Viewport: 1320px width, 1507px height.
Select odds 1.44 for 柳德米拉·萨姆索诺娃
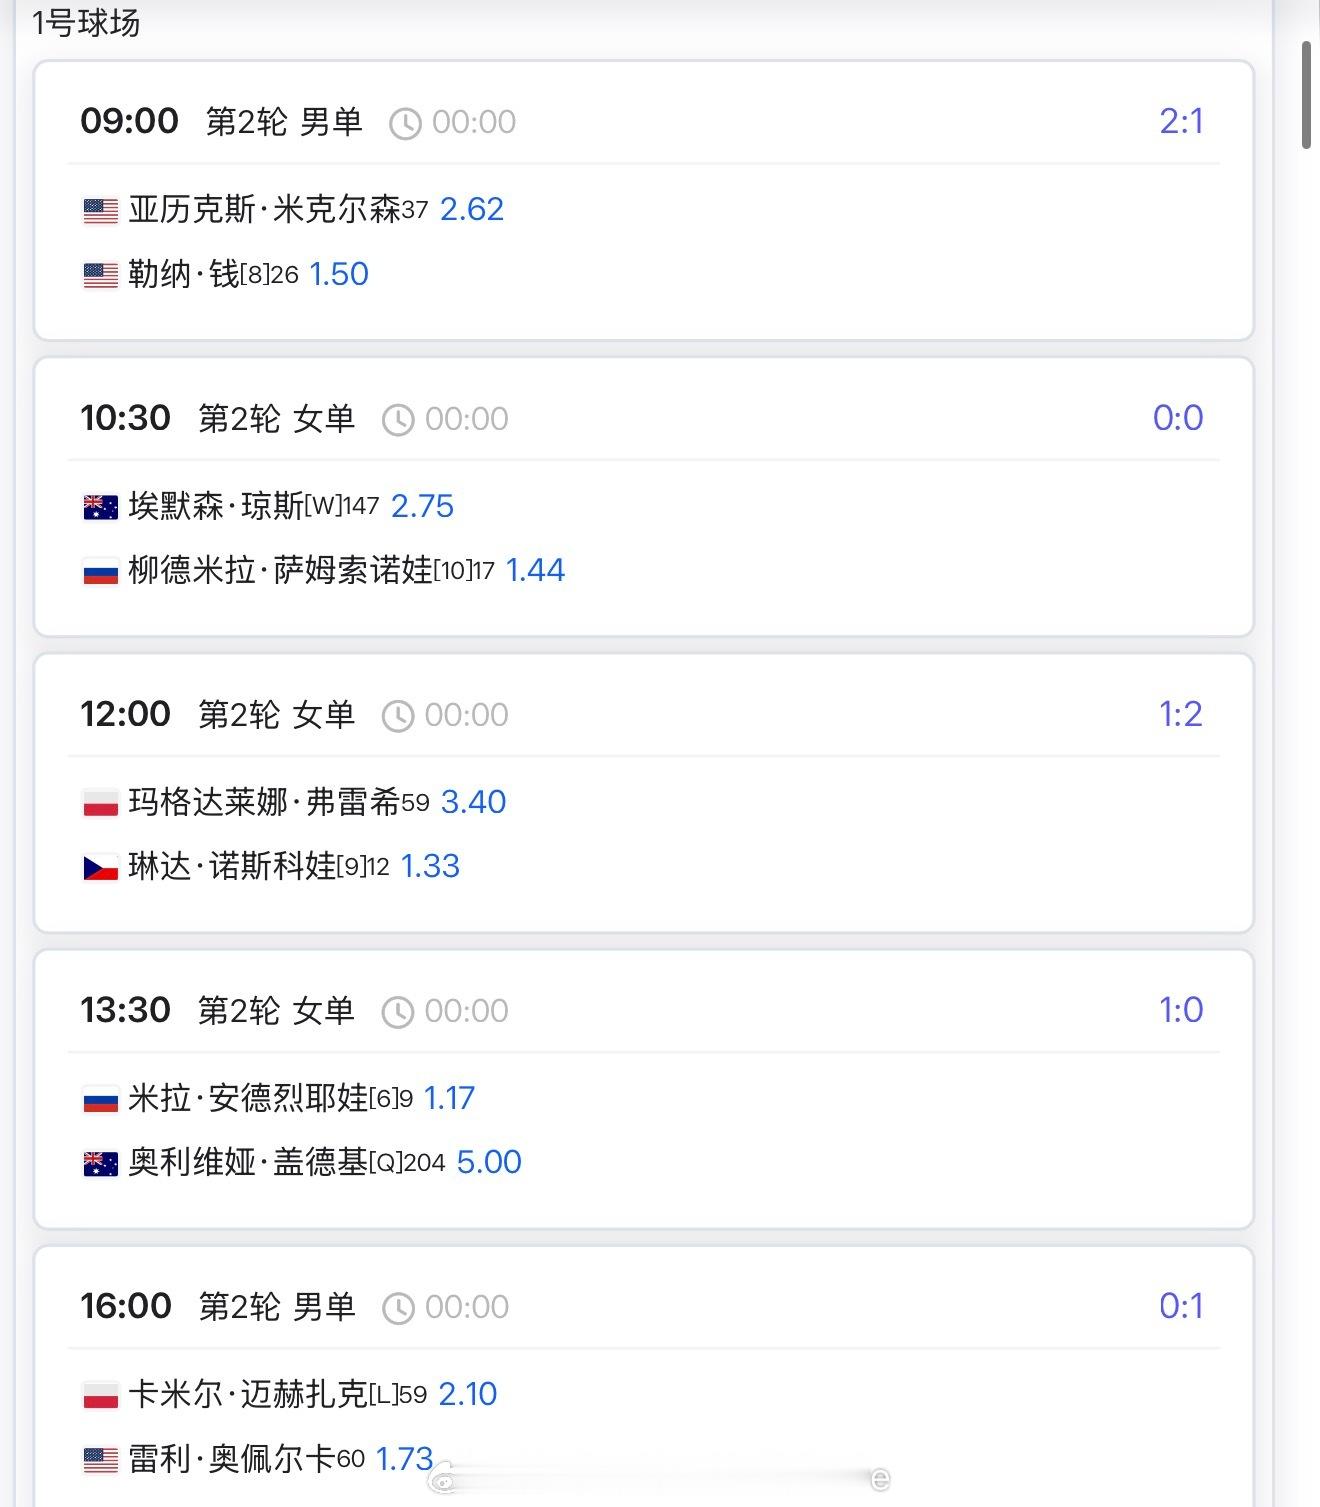click(x=535, y=570)
